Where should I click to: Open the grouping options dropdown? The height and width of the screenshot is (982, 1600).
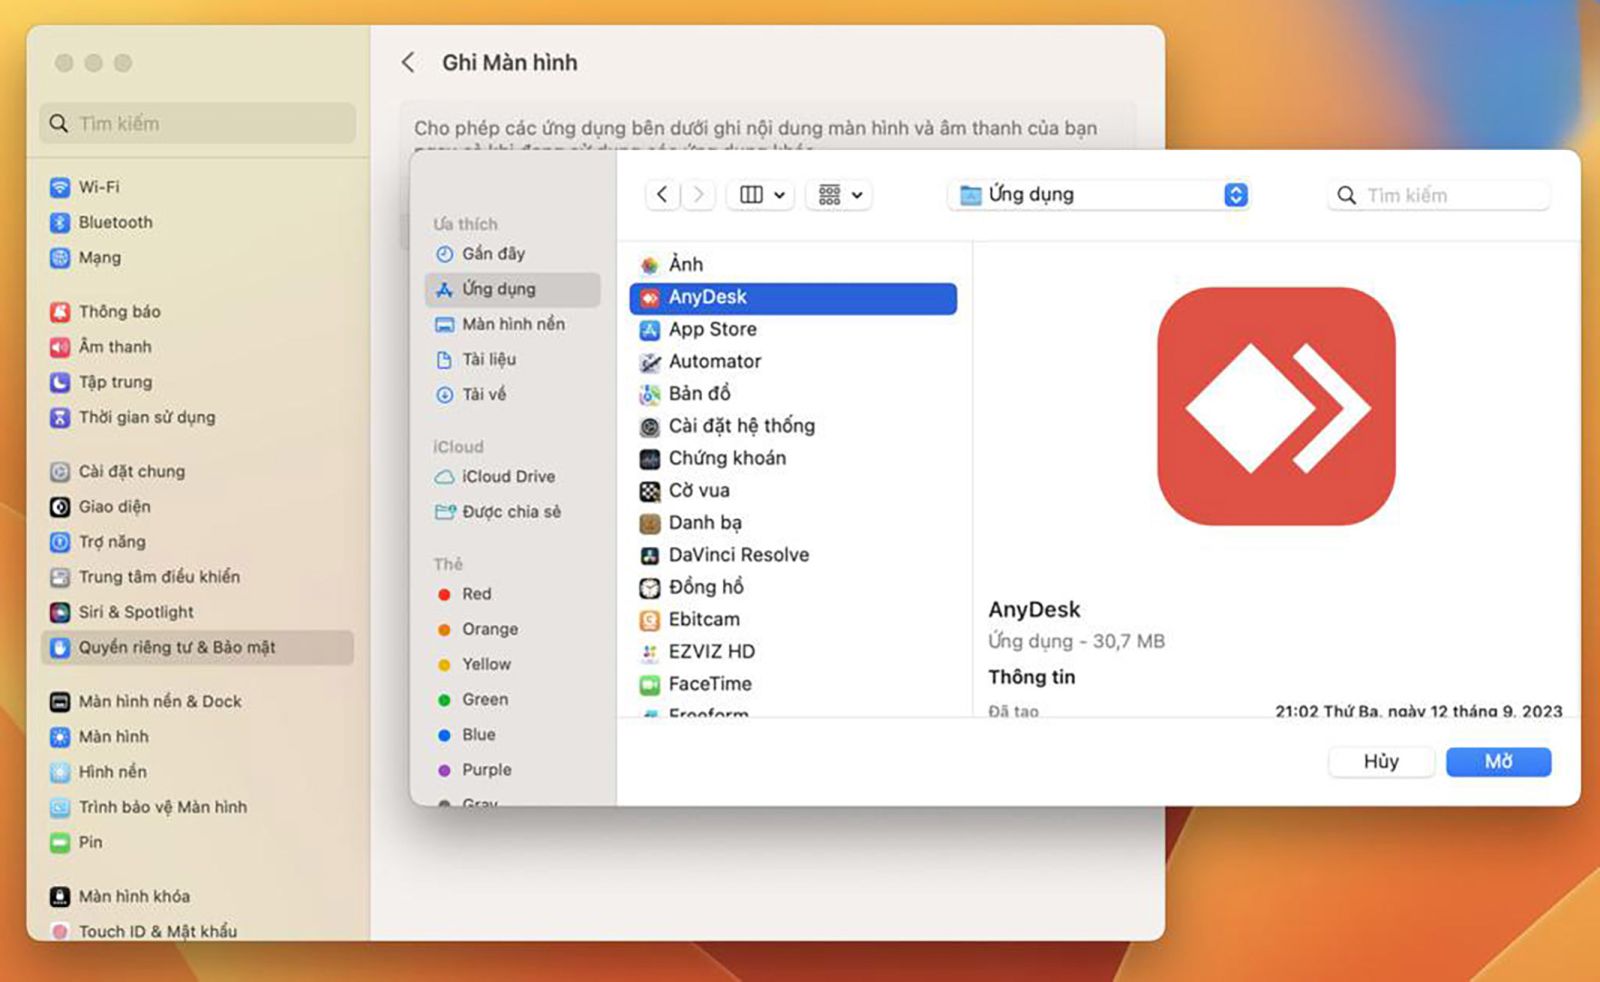[839, 195]
